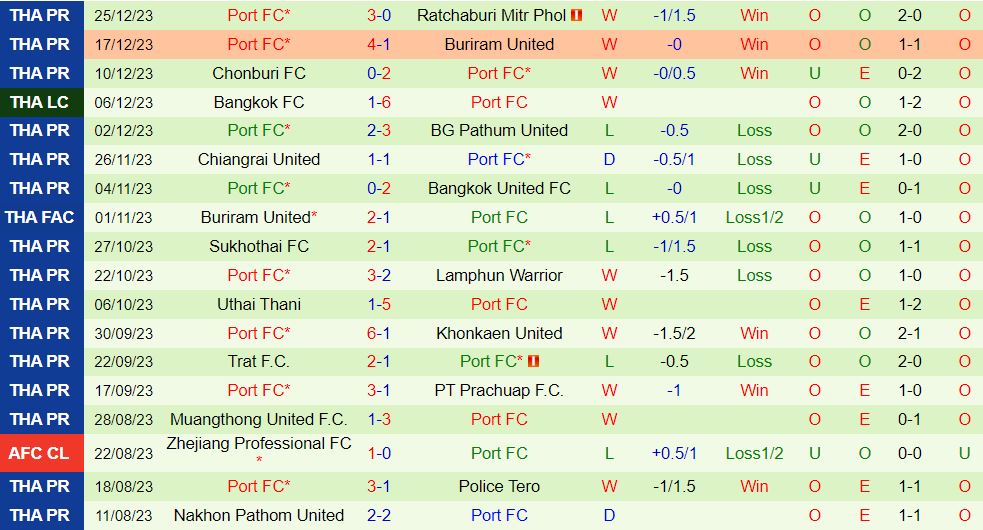Open Uthai Thani team link
This screenshot has height=530, width=983.
(259, 304)
